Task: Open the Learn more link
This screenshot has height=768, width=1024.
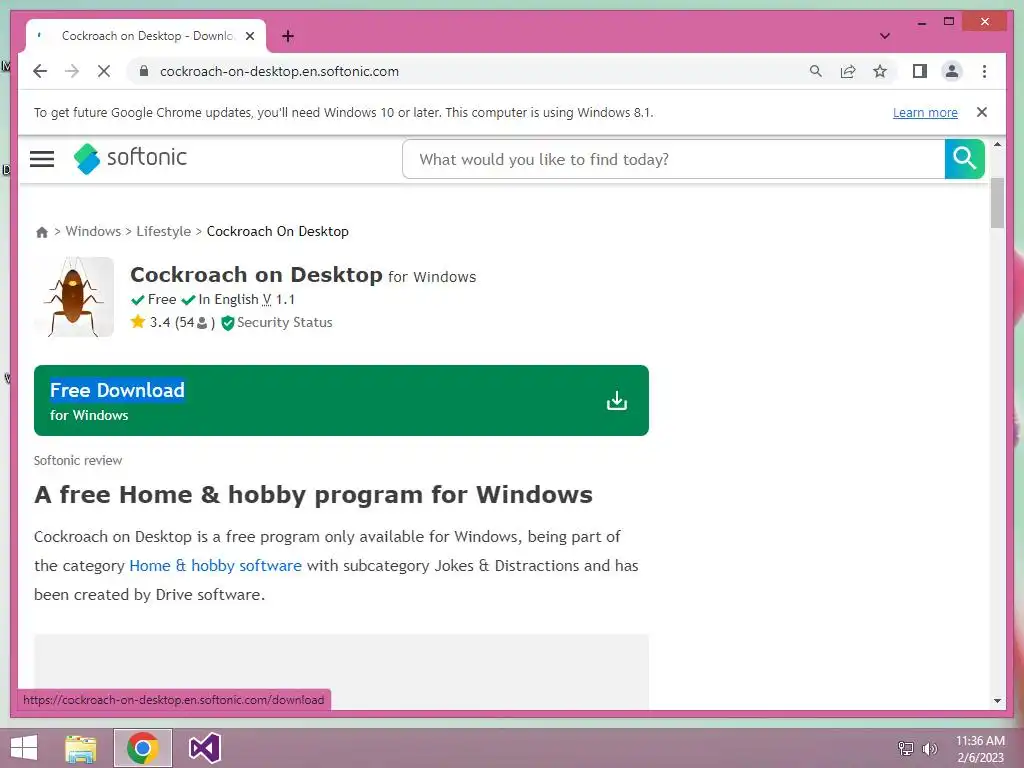Action: tap(925, 112)
